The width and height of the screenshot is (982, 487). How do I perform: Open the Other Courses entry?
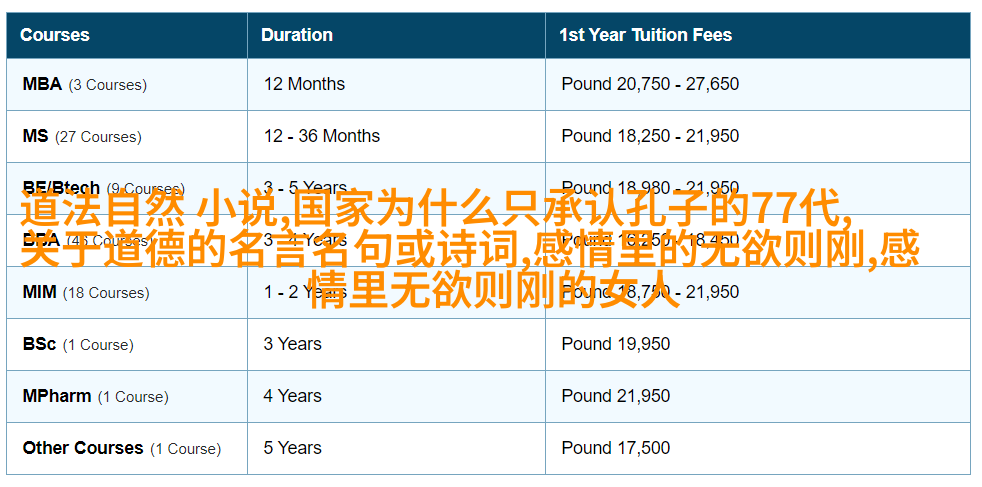click(83, 448)
